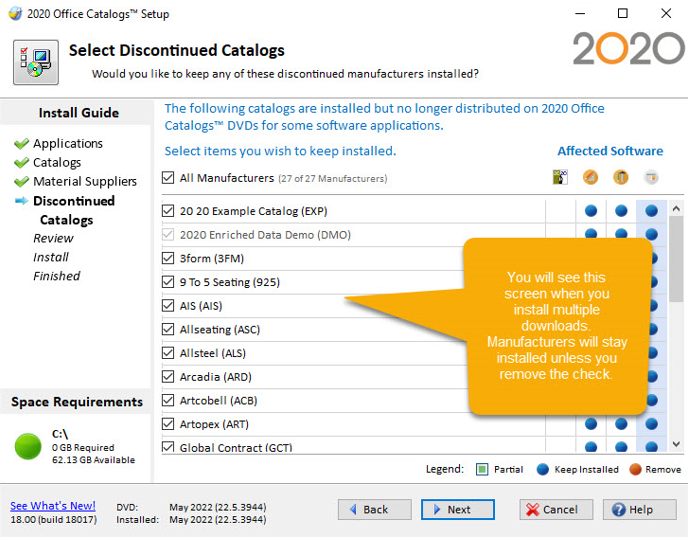
Task: Click the Keep Installed legend blue dot
Action: (x=543, y=469)
